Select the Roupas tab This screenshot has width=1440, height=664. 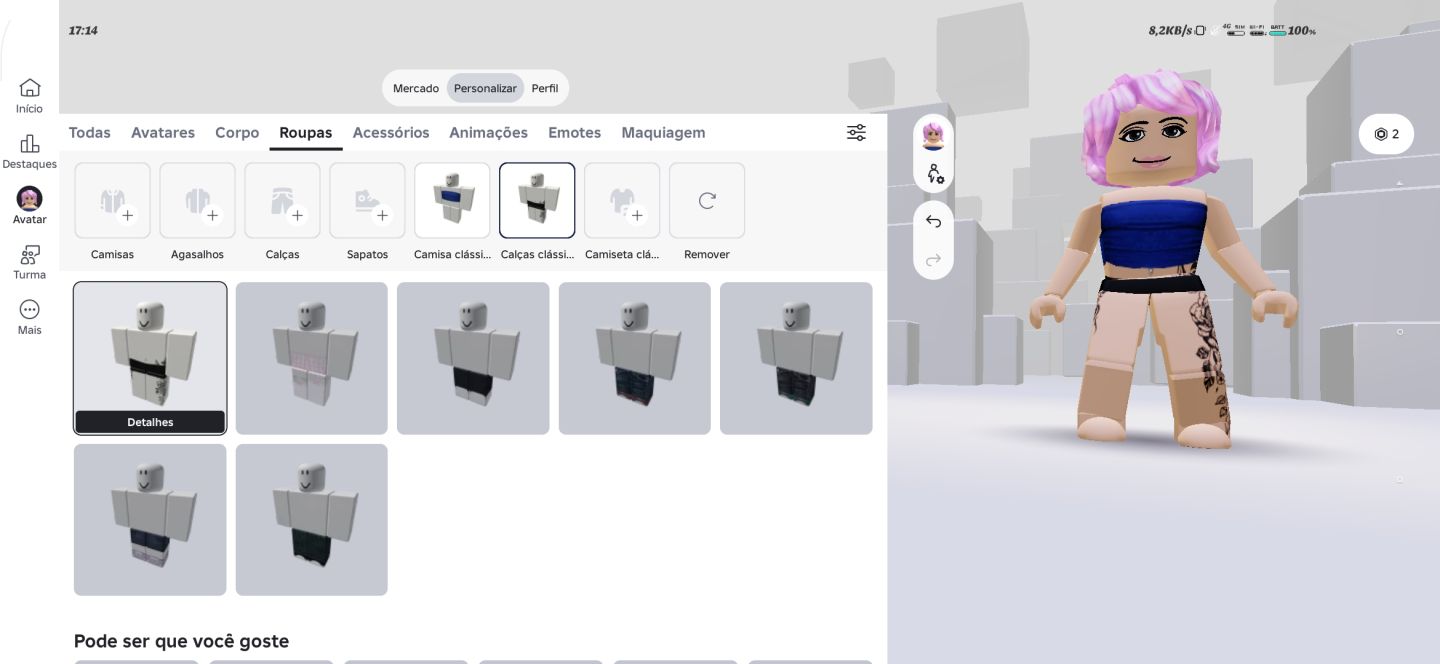pos(306,132)
